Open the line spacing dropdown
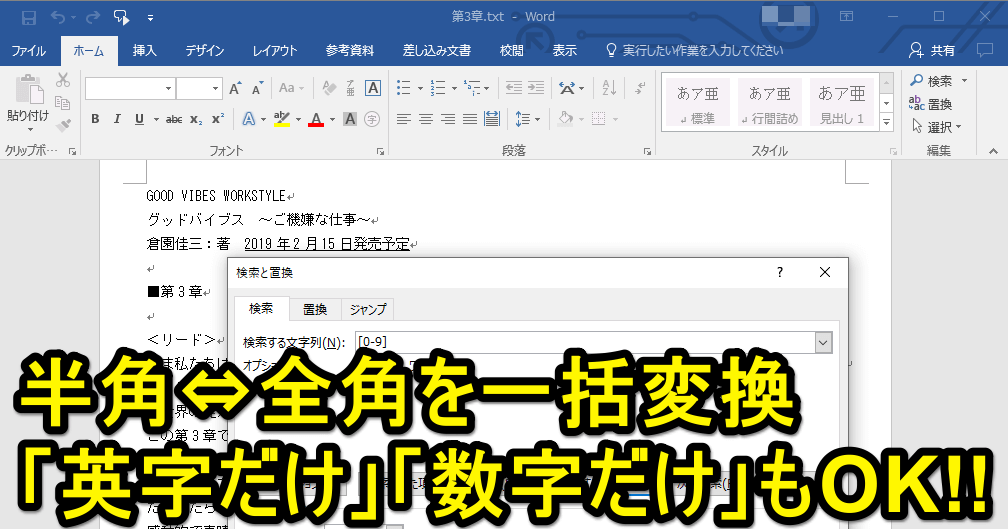The width and height of the screenshot is (1008, 529). 528,119
